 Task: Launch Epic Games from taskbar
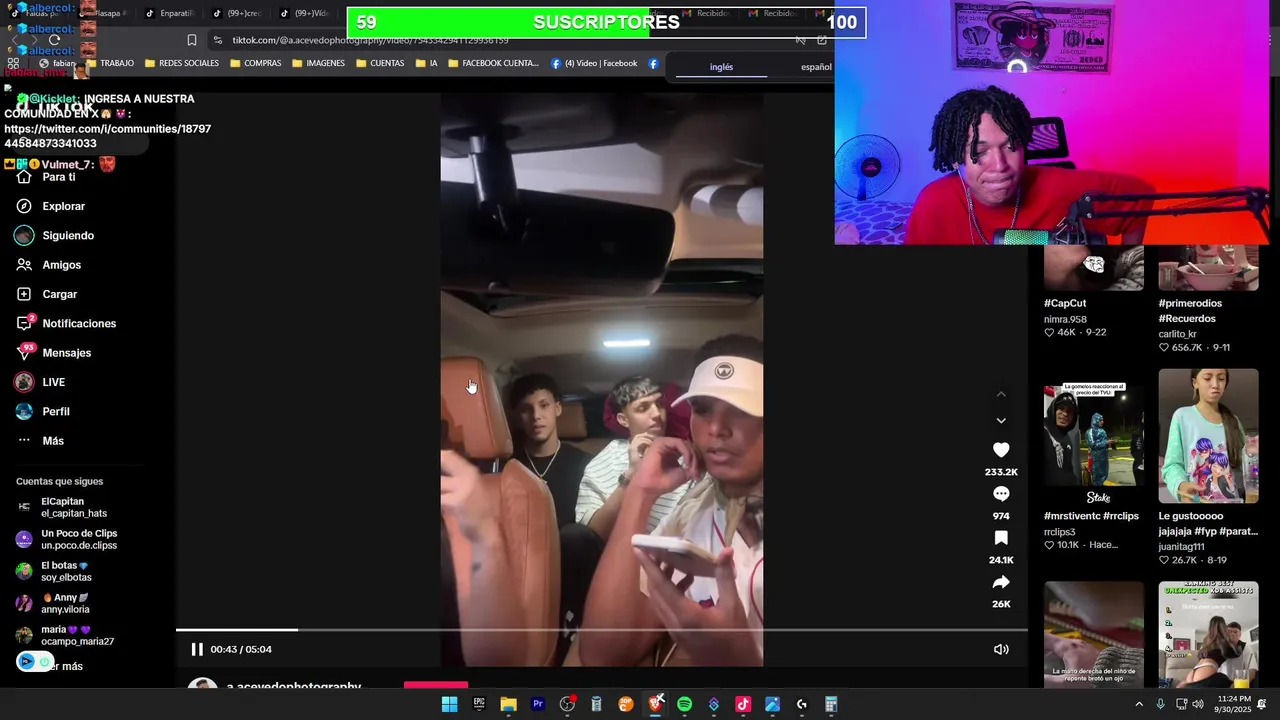coord(479,704)
